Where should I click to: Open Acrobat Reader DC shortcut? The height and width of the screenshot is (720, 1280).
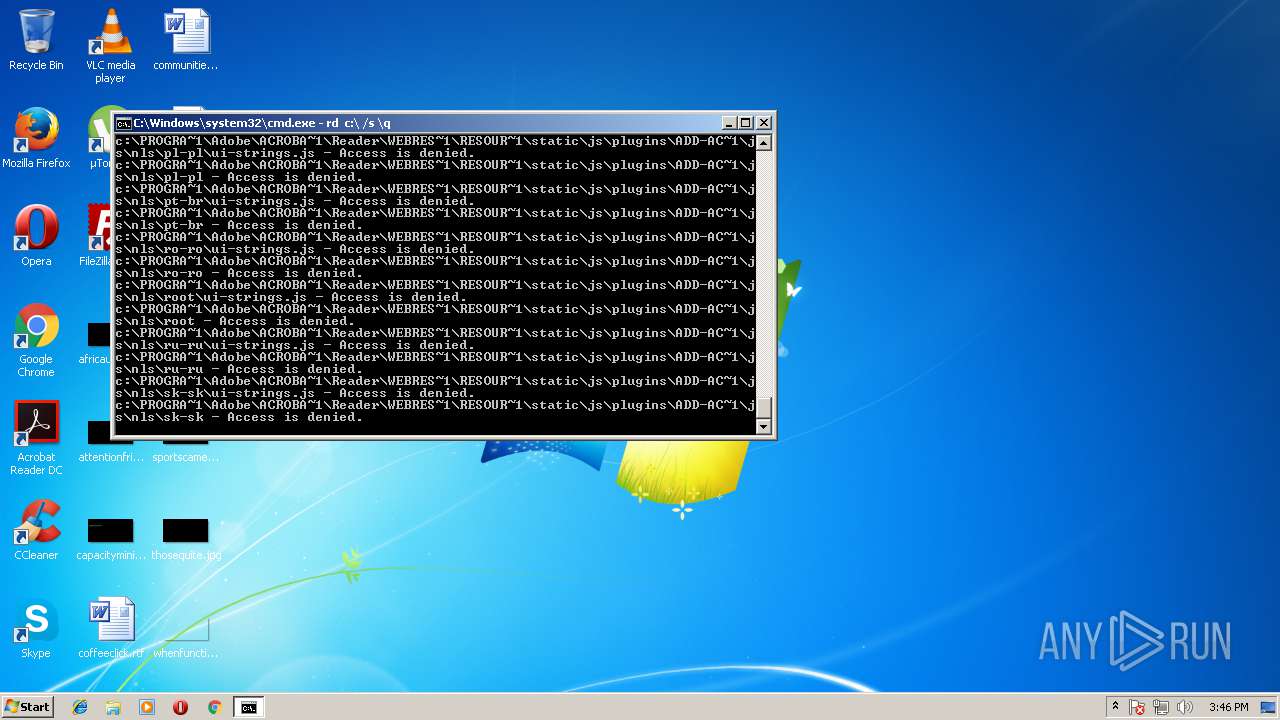click(x=36, y=438)
